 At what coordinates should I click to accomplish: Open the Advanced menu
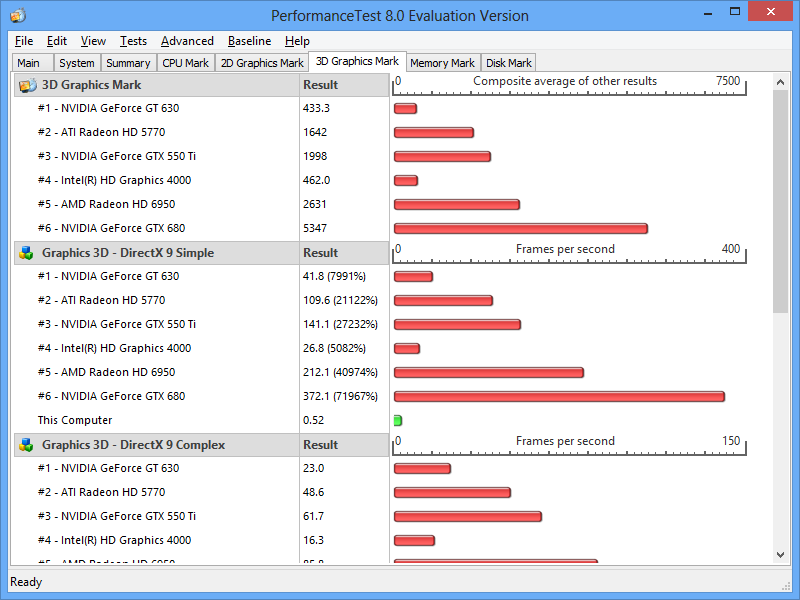tap(187, 41)
